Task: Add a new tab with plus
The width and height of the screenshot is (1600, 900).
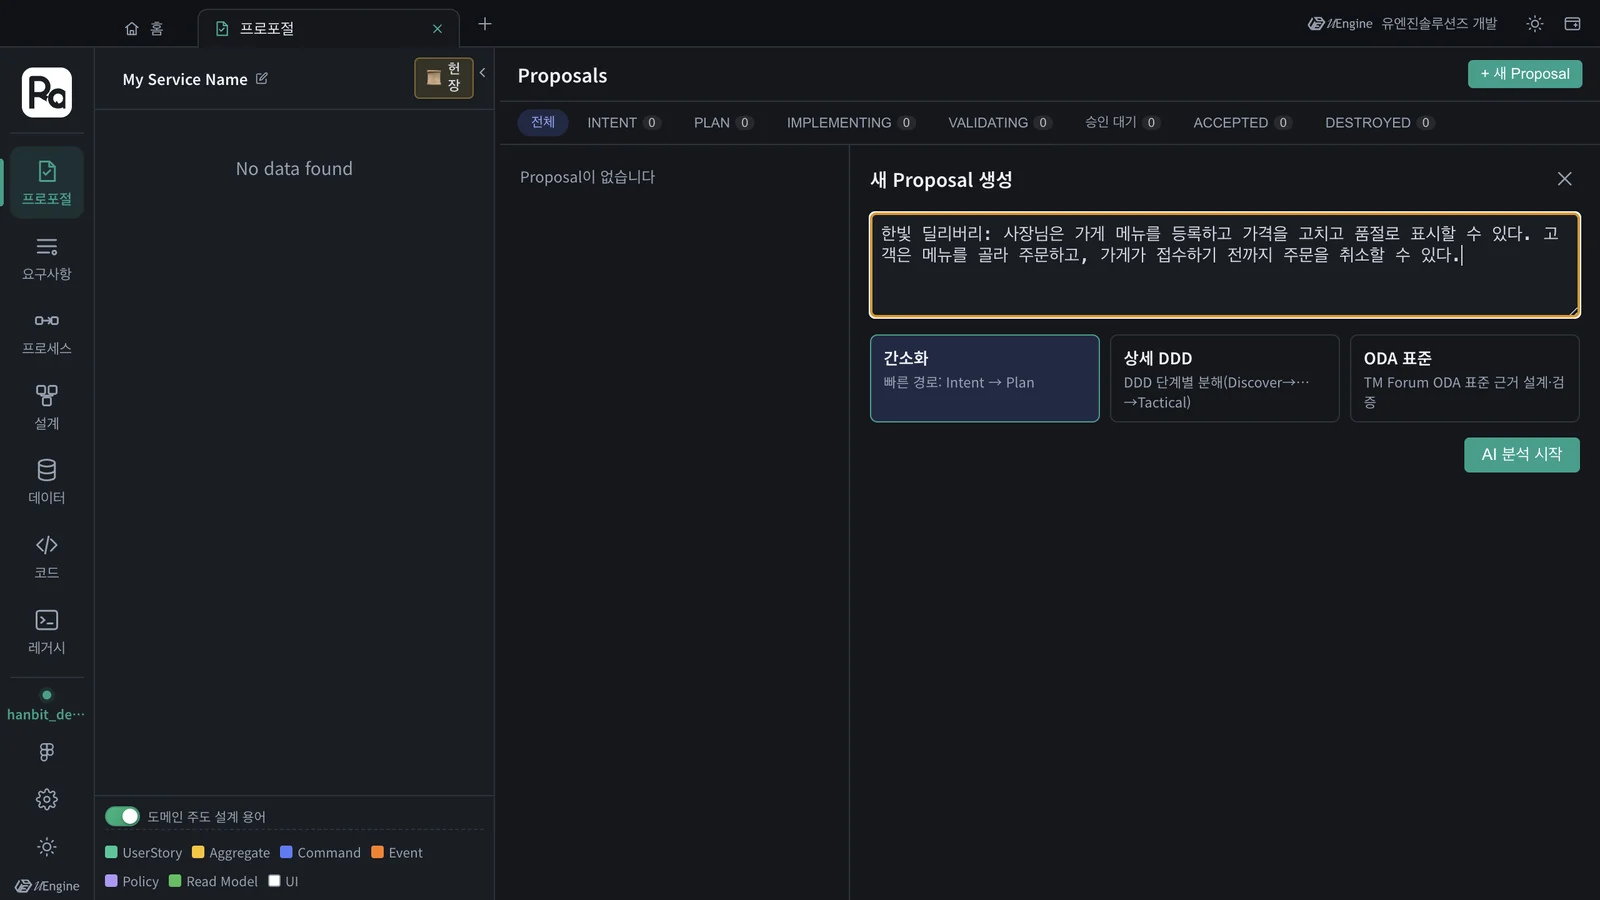Action: click(485, 24)
